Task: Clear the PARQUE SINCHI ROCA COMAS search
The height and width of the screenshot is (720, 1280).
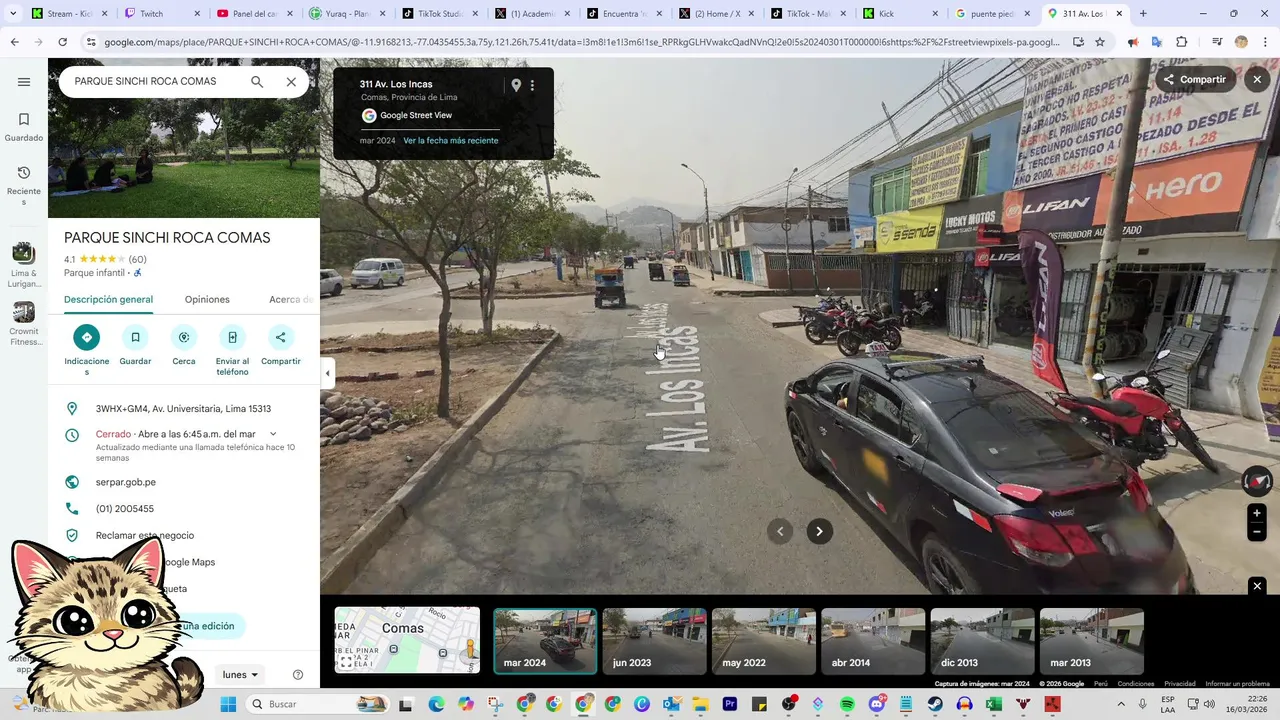Action: point(291,82)
